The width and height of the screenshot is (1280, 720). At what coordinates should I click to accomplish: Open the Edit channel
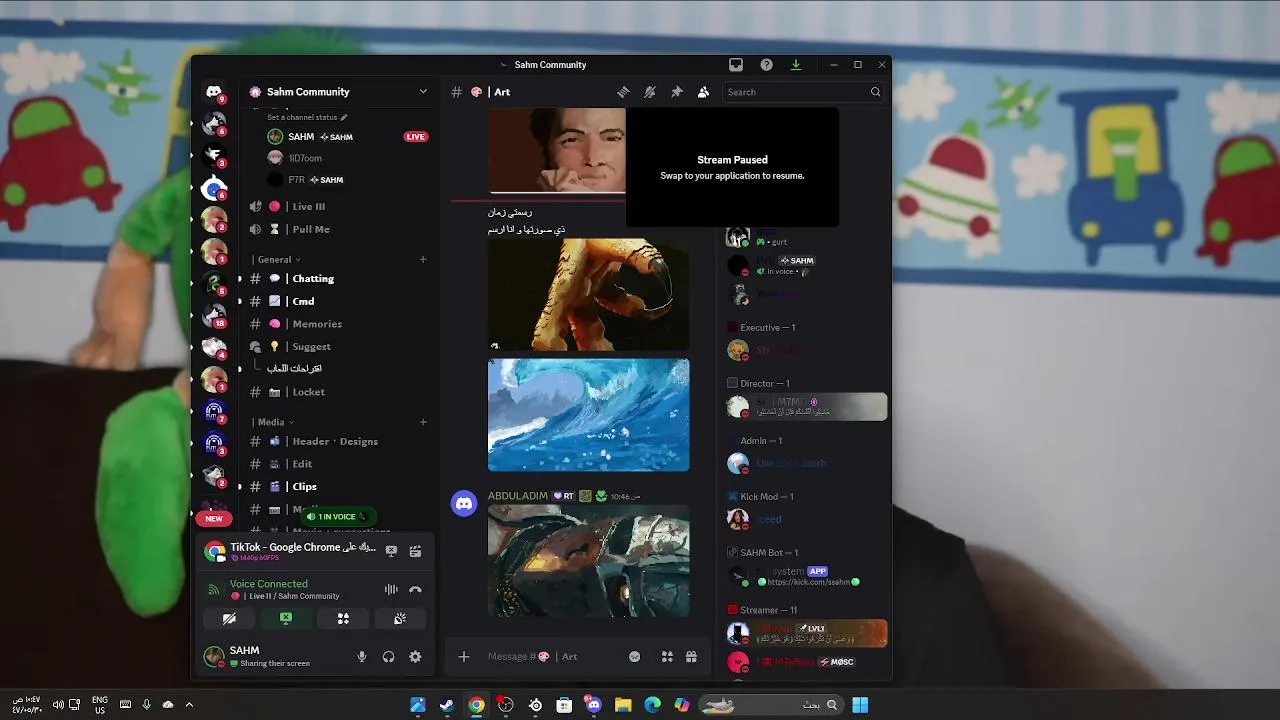pyautogui.click(x=339, y=464)
